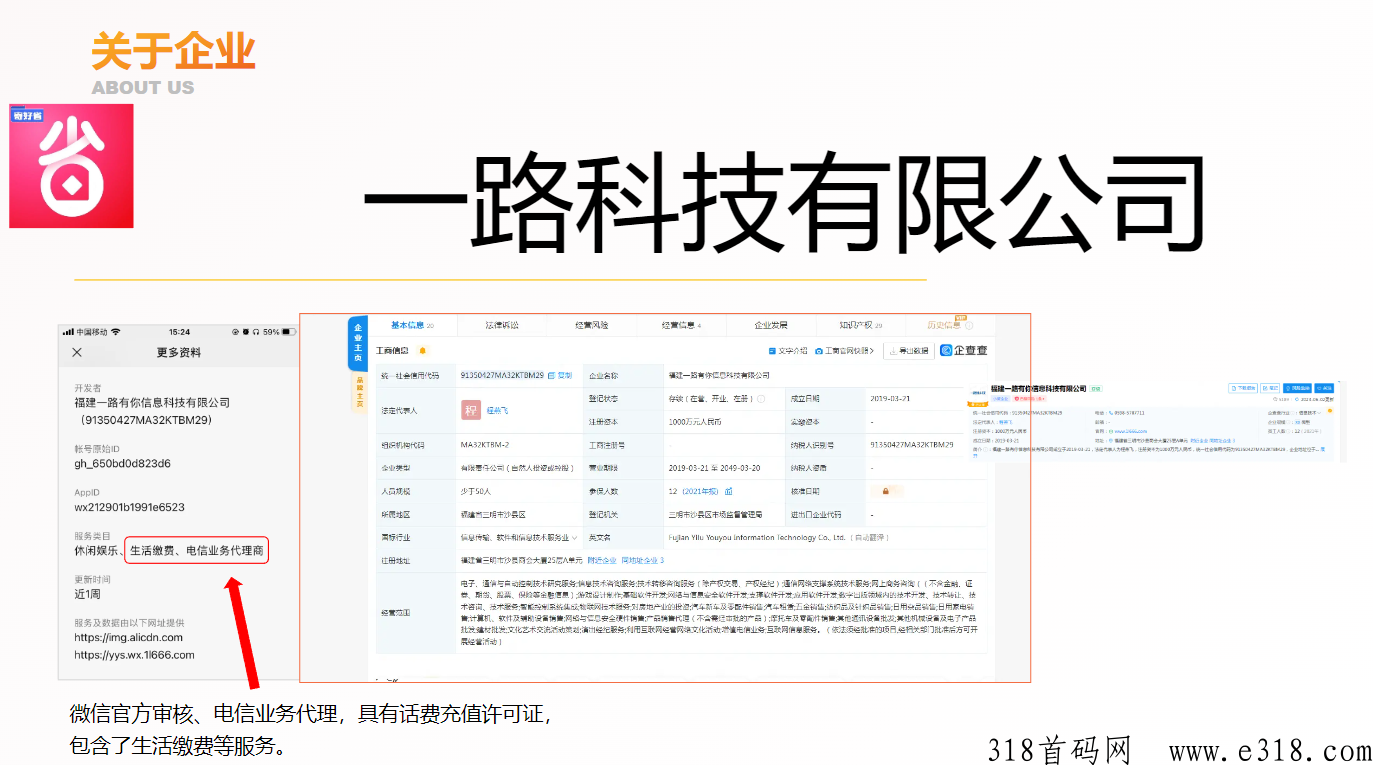This screenshot has height=765, width=1373.
Task: Click the 风险监控 button in the summary card
Action: tap(1298, 388)
